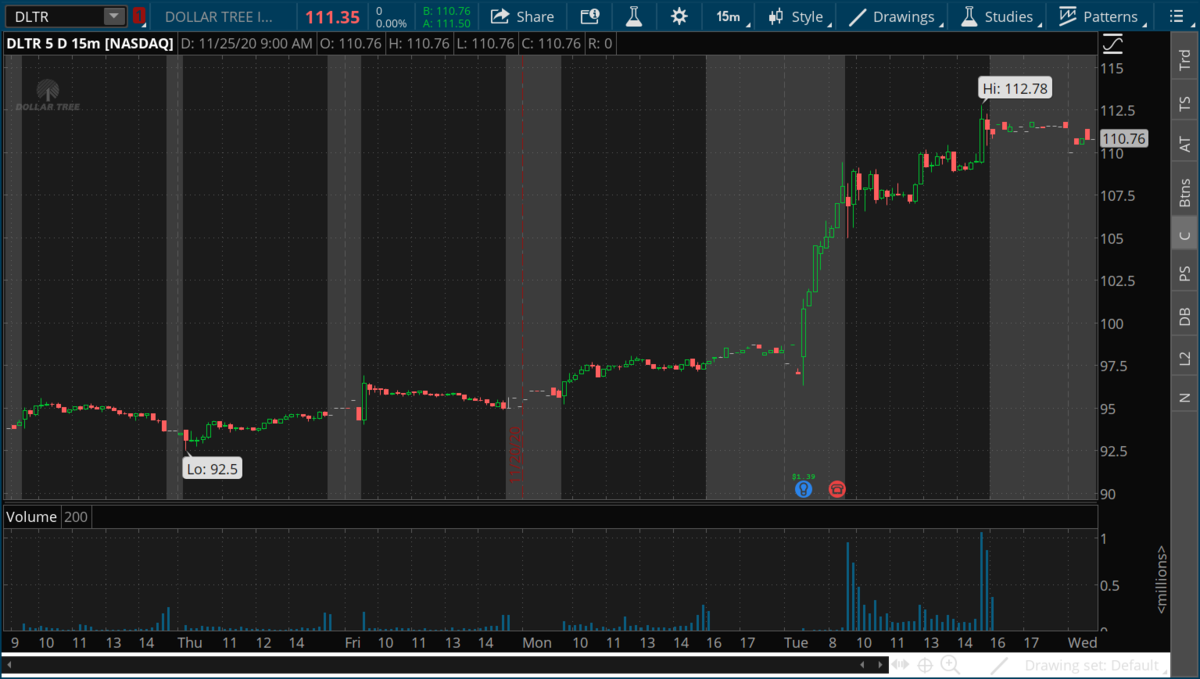Click the volume value 200 label

76,517
